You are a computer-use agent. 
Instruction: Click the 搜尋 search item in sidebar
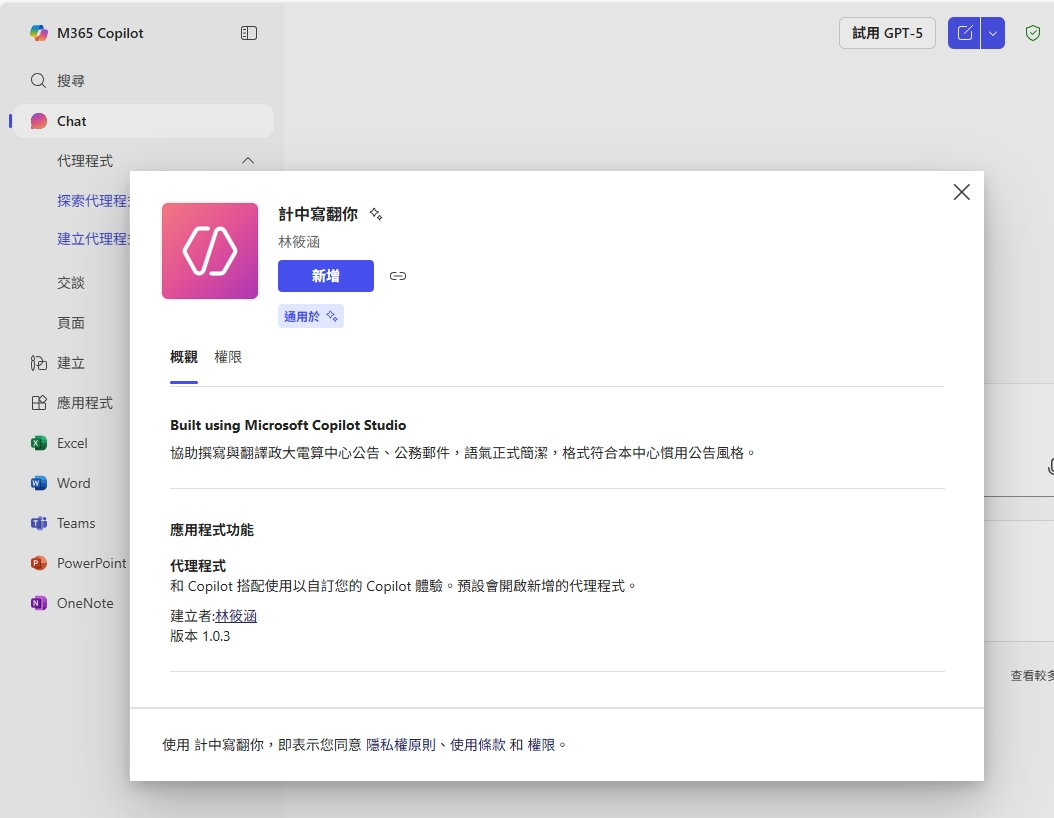pos(70,81)
